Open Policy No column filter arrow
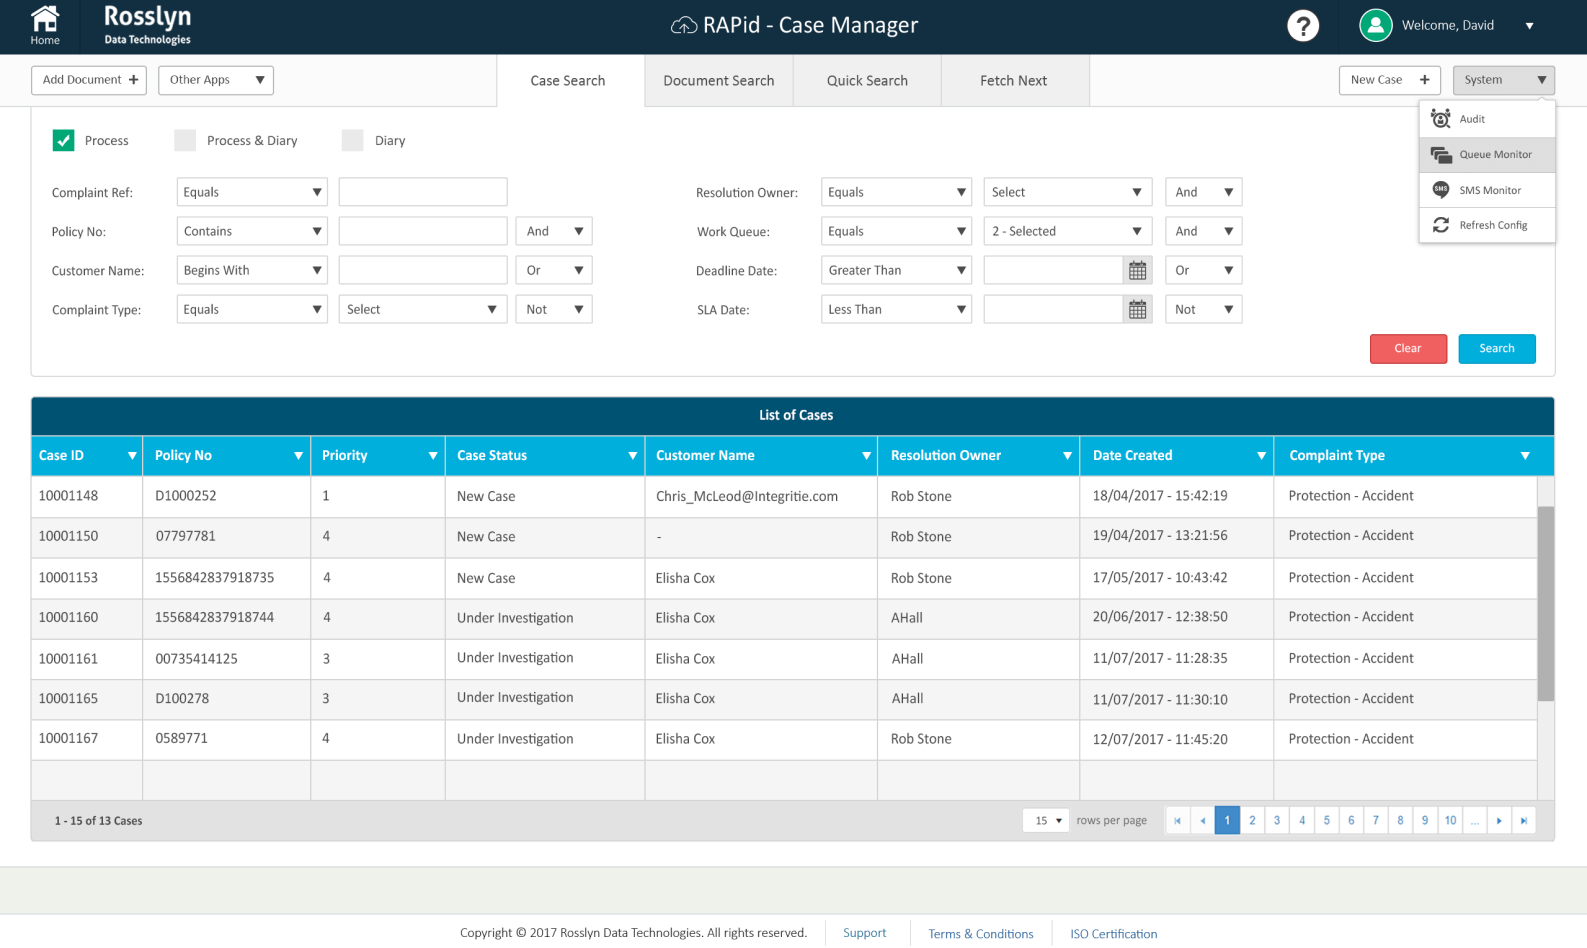The height and width of the screenshot is (948, 1587). click(298, 456)
